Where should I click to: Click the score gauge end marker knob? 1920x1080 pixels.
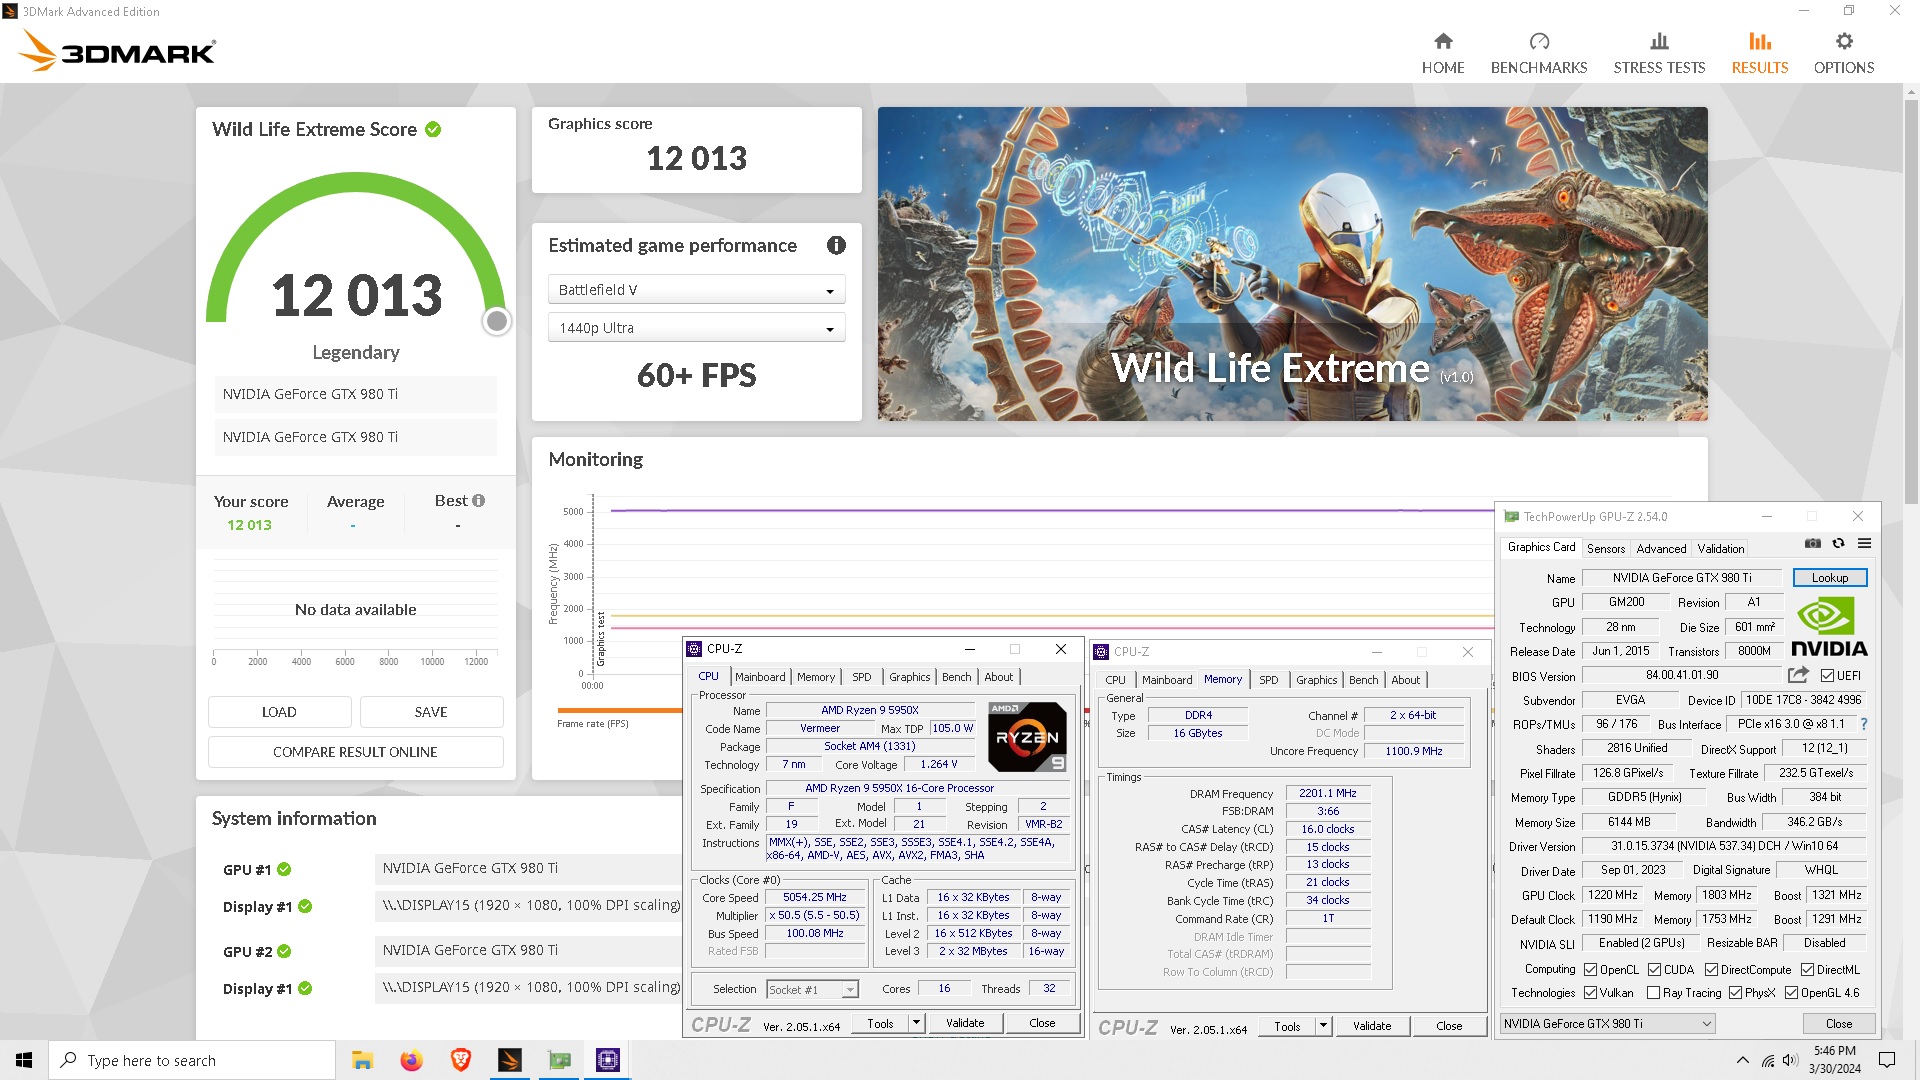496,321
